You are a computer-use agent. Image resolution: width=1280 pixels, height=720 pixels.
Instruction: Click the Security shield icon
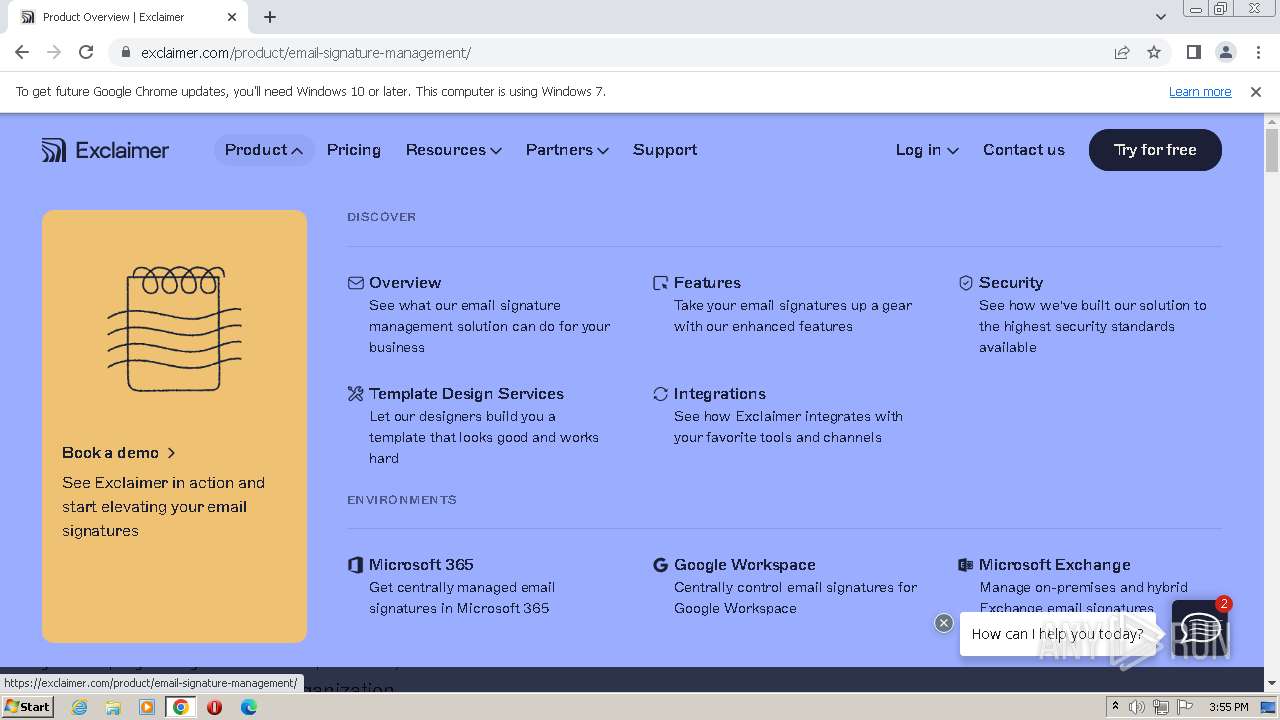pos(965,283)
